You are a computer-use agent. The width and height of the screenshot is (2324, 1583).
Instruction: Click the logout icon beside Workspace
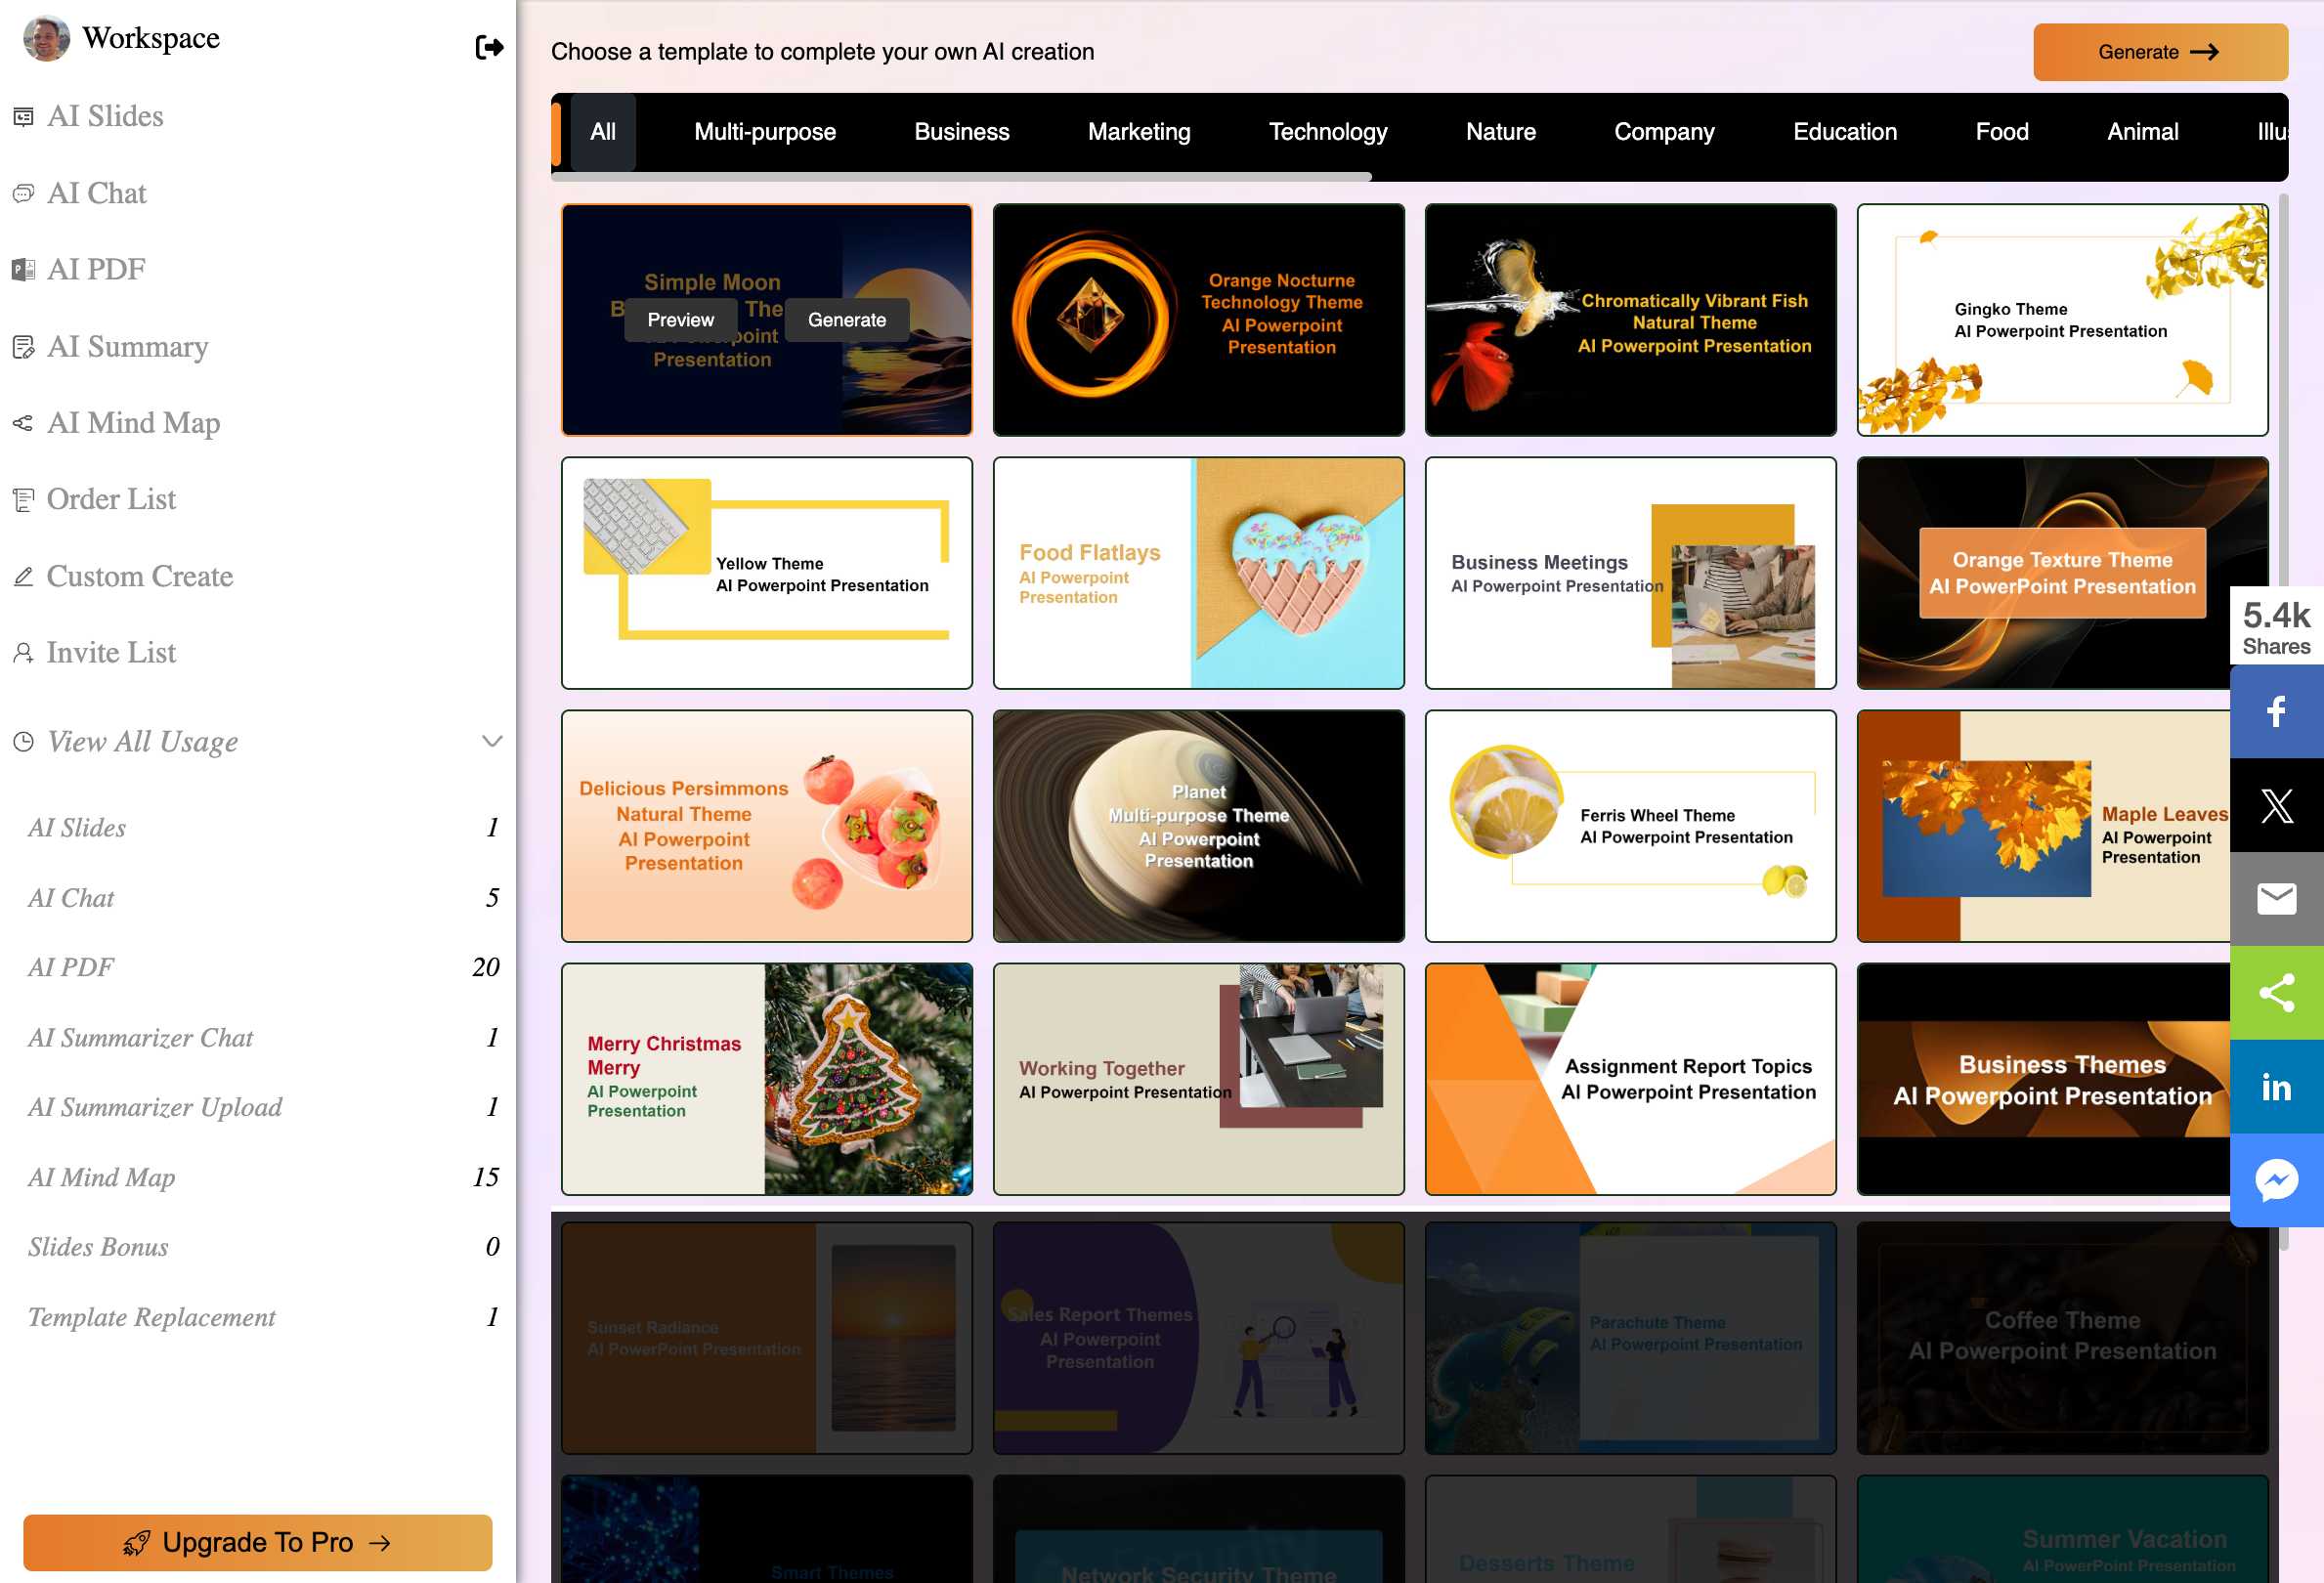[489, 47]
